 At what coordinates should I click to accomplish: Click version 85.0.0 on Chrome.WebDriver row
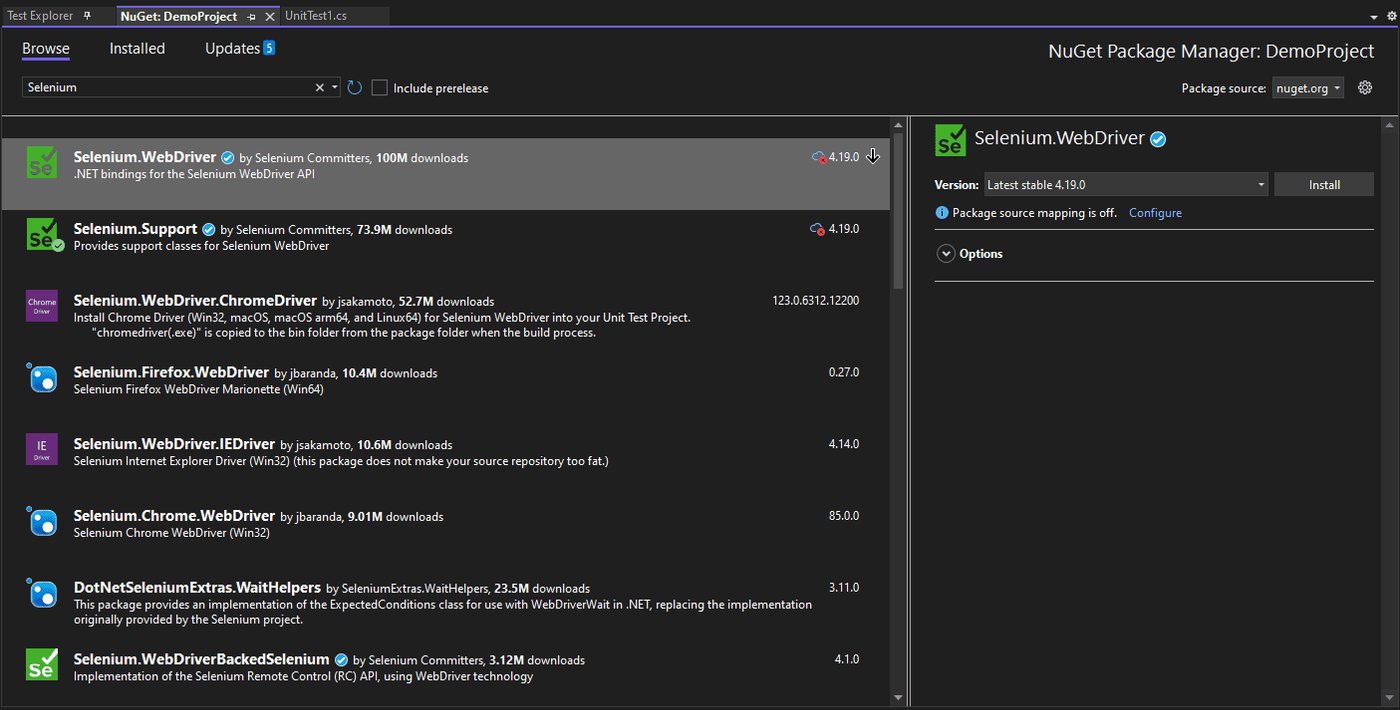pos(844,516)
